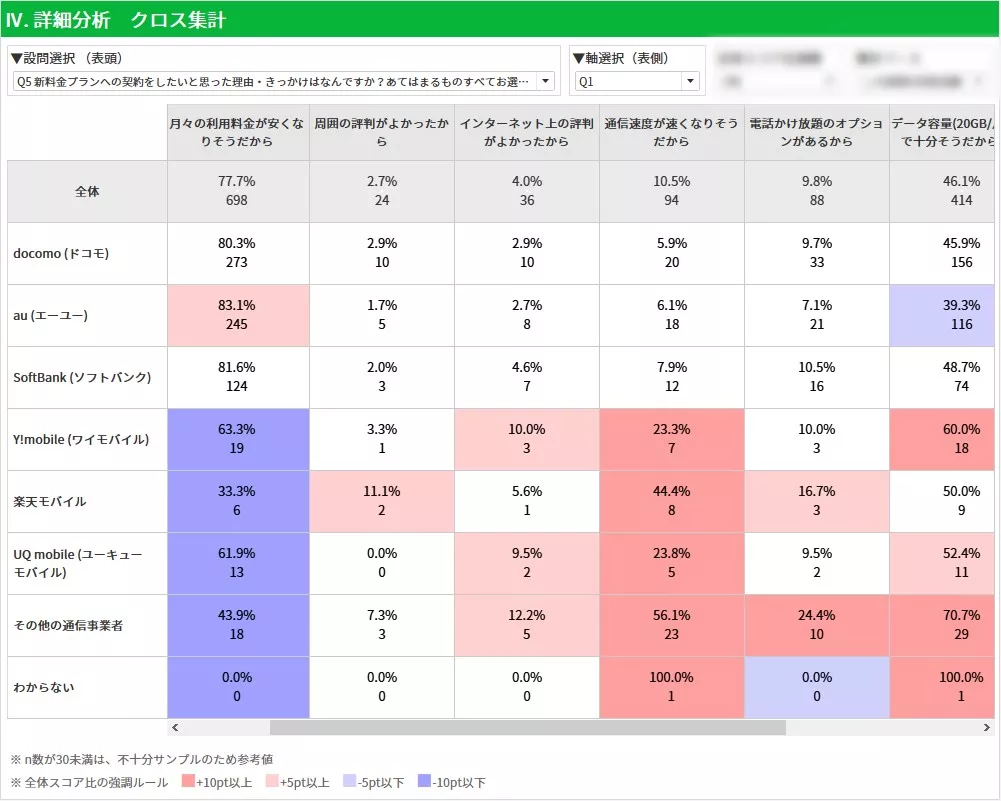Click the +10pt以上 legend color swatch
Viewport: 1001px width, 801px height.
click(x=188, y=782)
